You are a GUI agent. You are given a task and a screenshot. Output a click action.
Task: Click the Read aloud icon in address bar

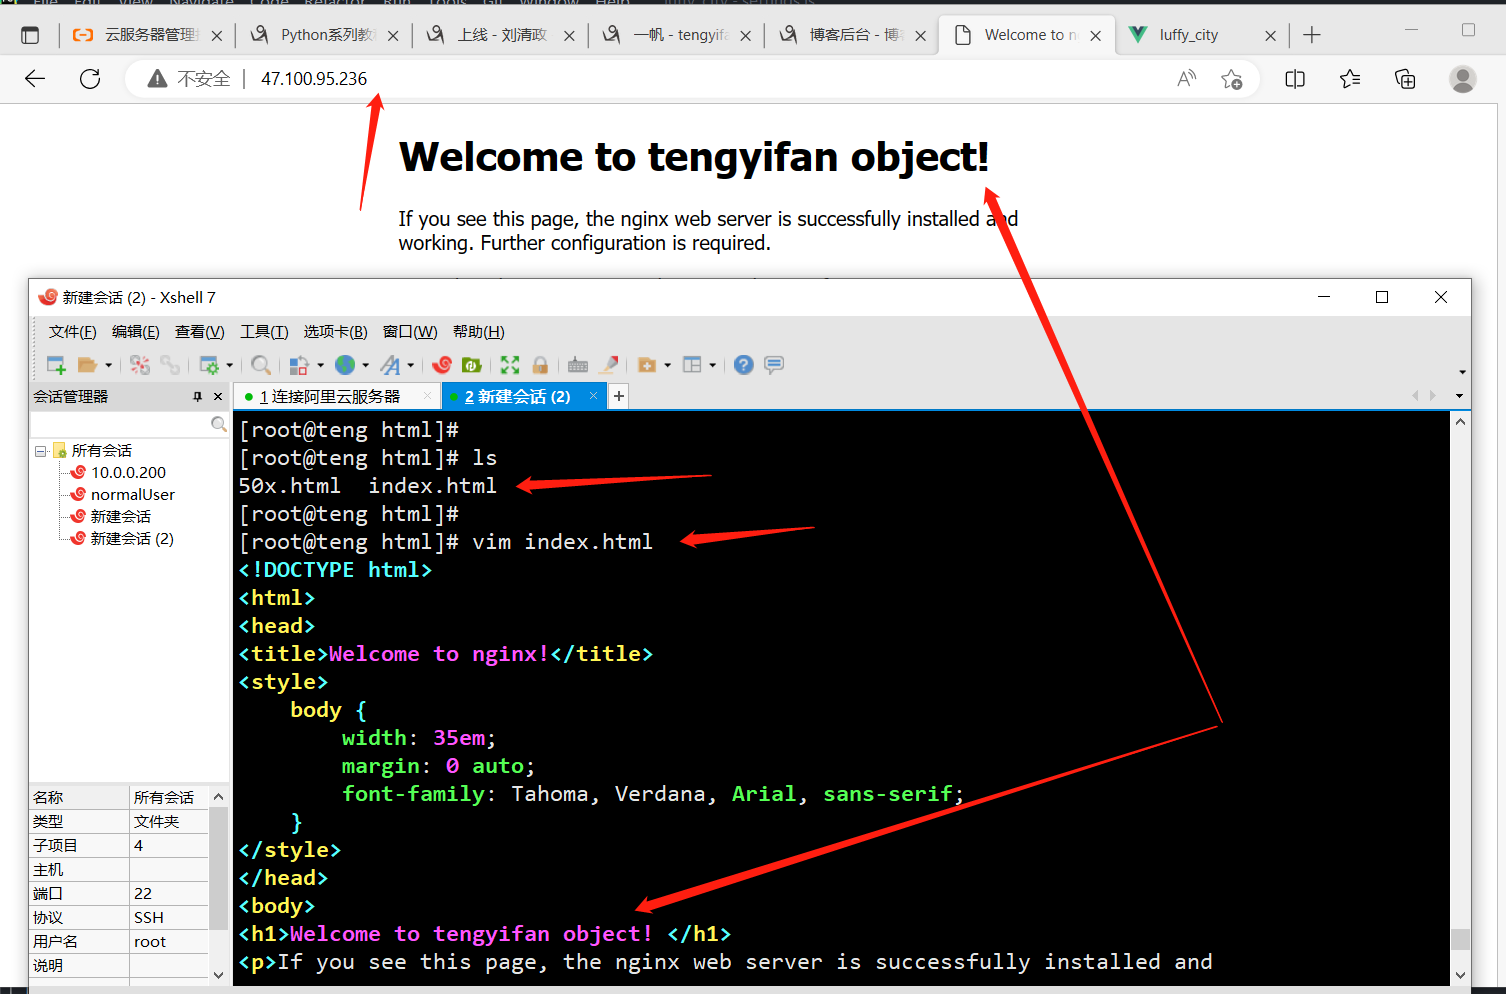[1186, 79]
